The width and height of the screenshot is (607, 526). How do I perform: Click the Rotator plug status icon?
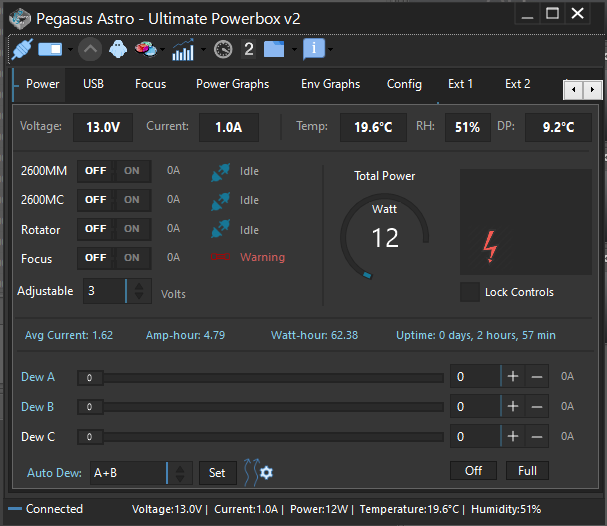pyautogui.click(x=221, y=228)
